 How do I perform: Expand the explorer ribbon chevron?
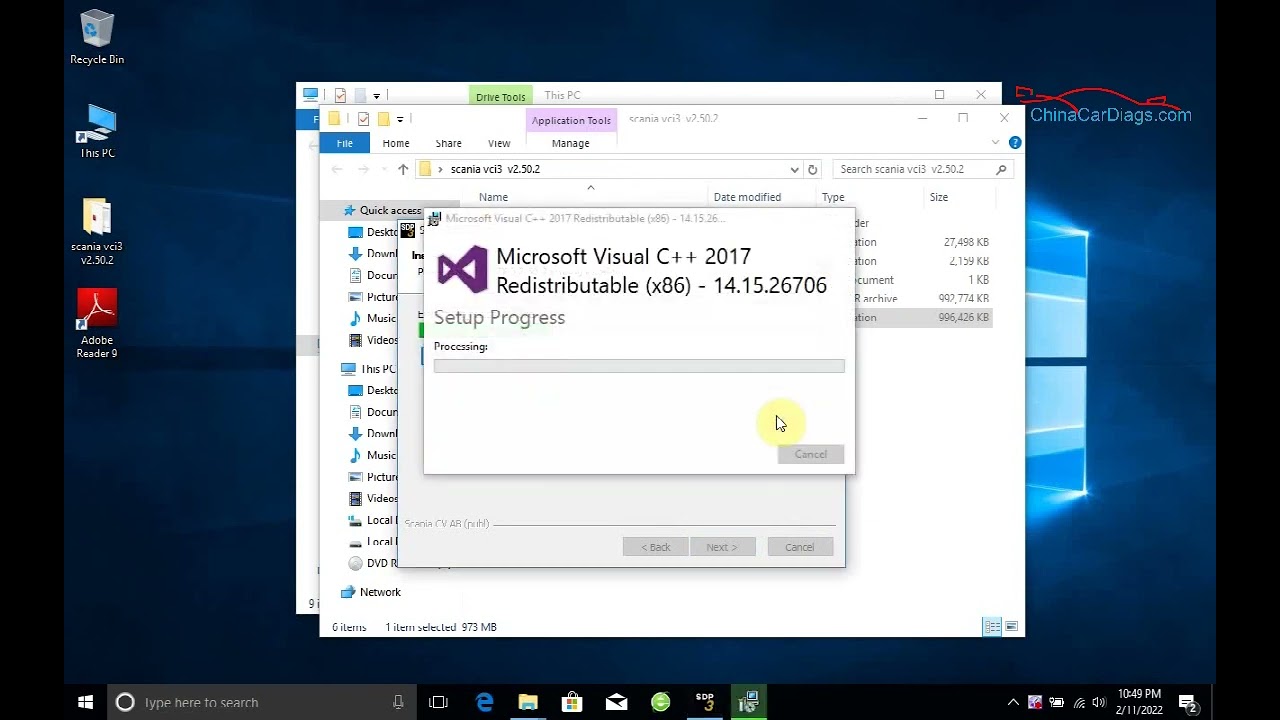tap(995, 143)
